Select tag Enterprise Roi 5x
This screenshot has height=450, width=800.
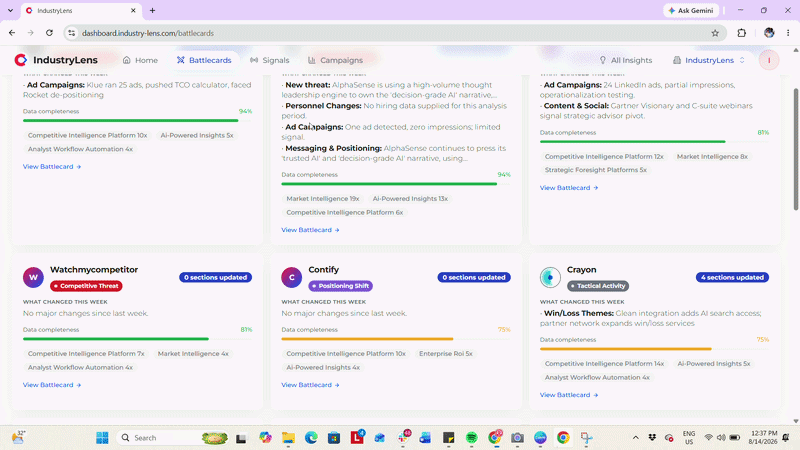tap(445, 354)
